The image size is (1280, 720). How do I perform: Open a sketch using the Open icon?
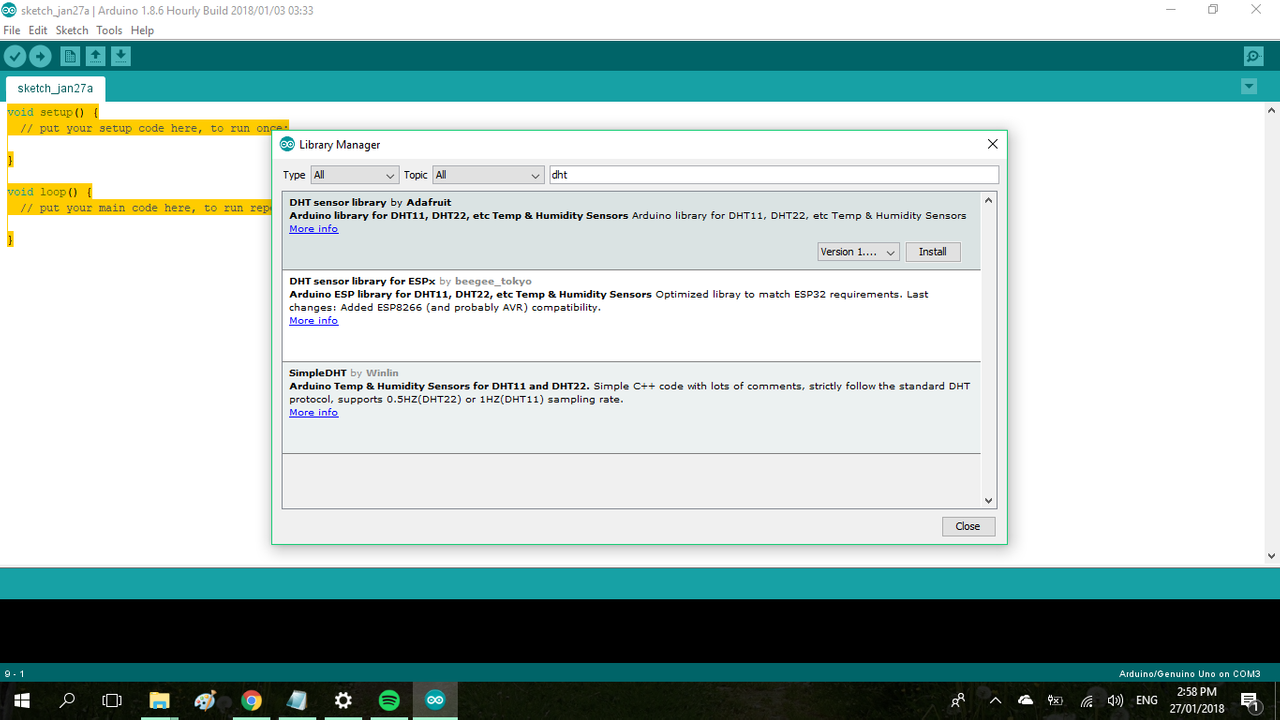[x=95, y=57]
